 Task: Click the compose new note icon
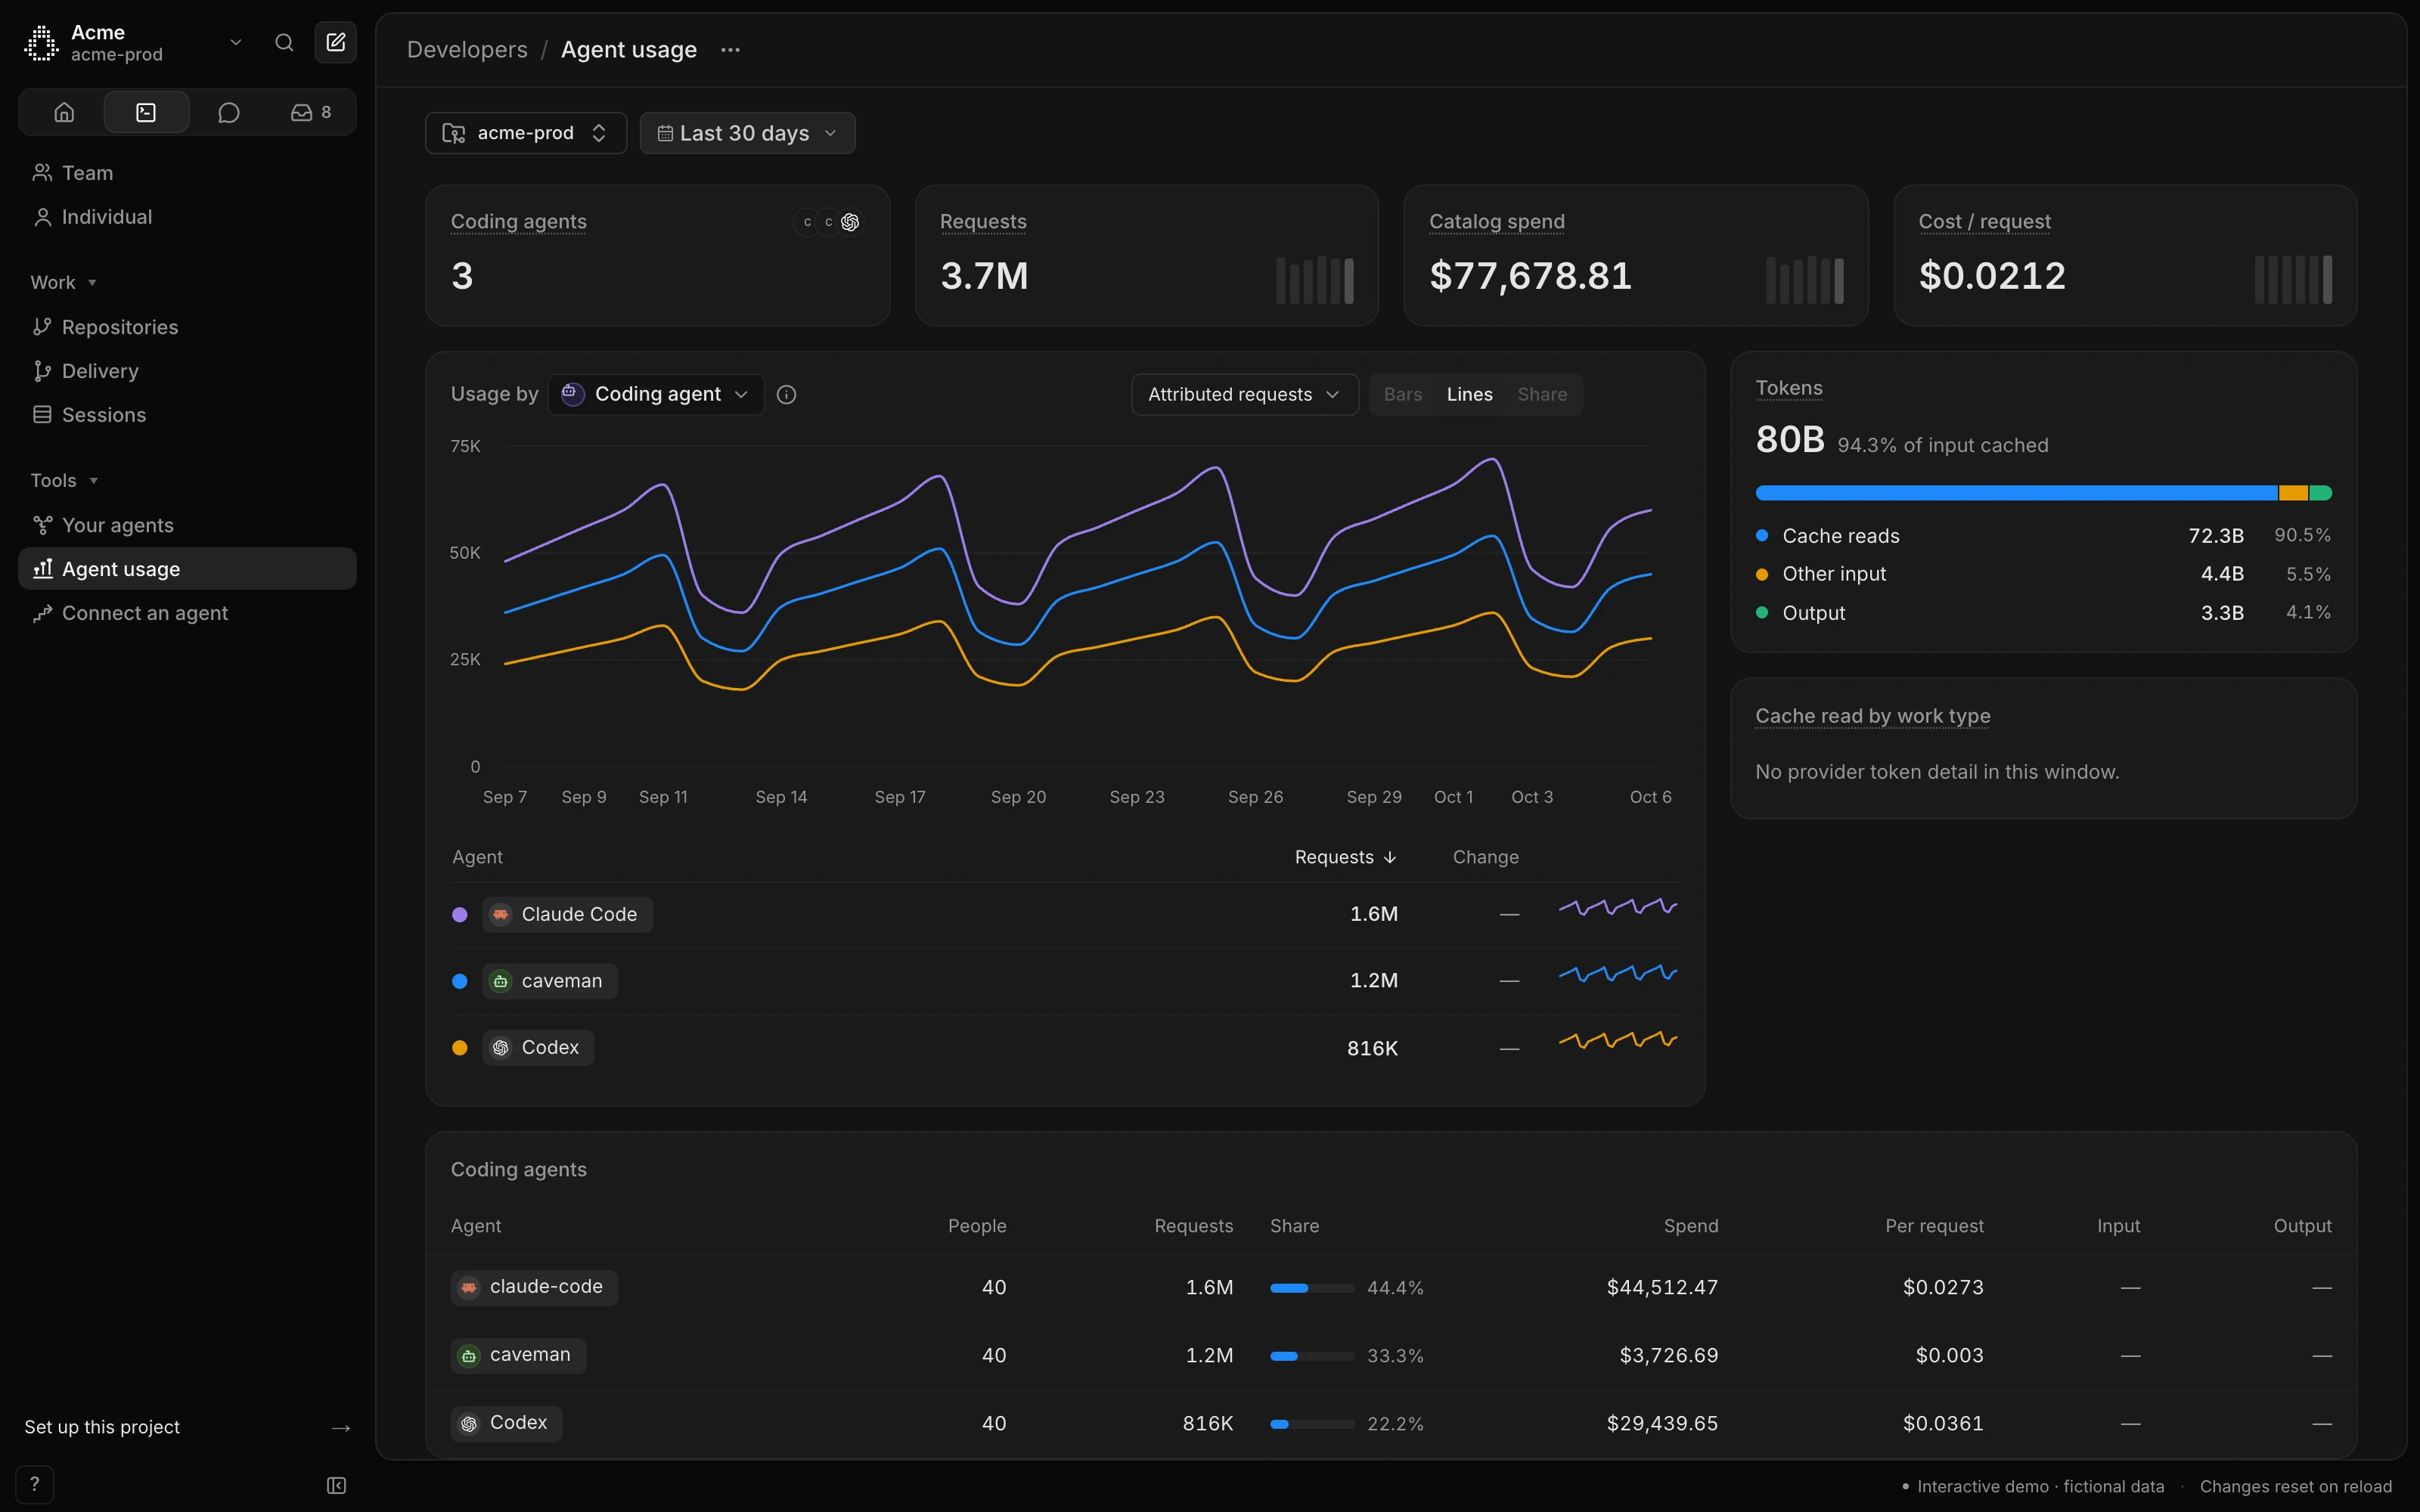(336, 42)
